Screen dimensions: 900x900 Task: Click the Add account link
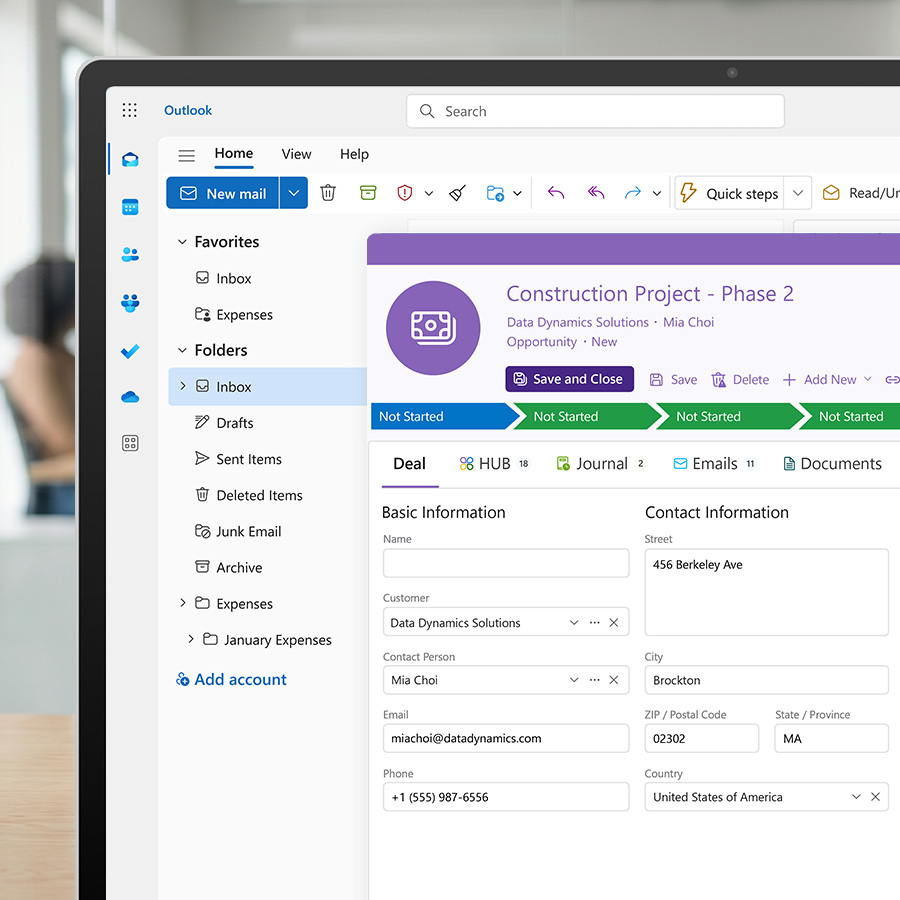(231, 680)
